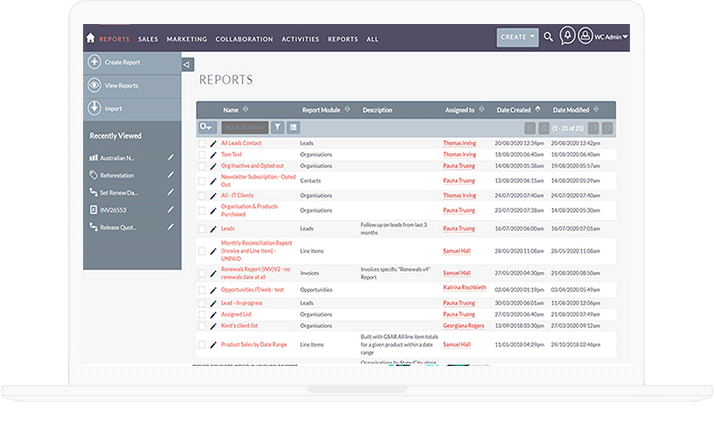The height and width of the screenshot is (430, 715).
Task: Tick the checkbox for Org Inactive and Opted out
Action: tap(202, 166)
